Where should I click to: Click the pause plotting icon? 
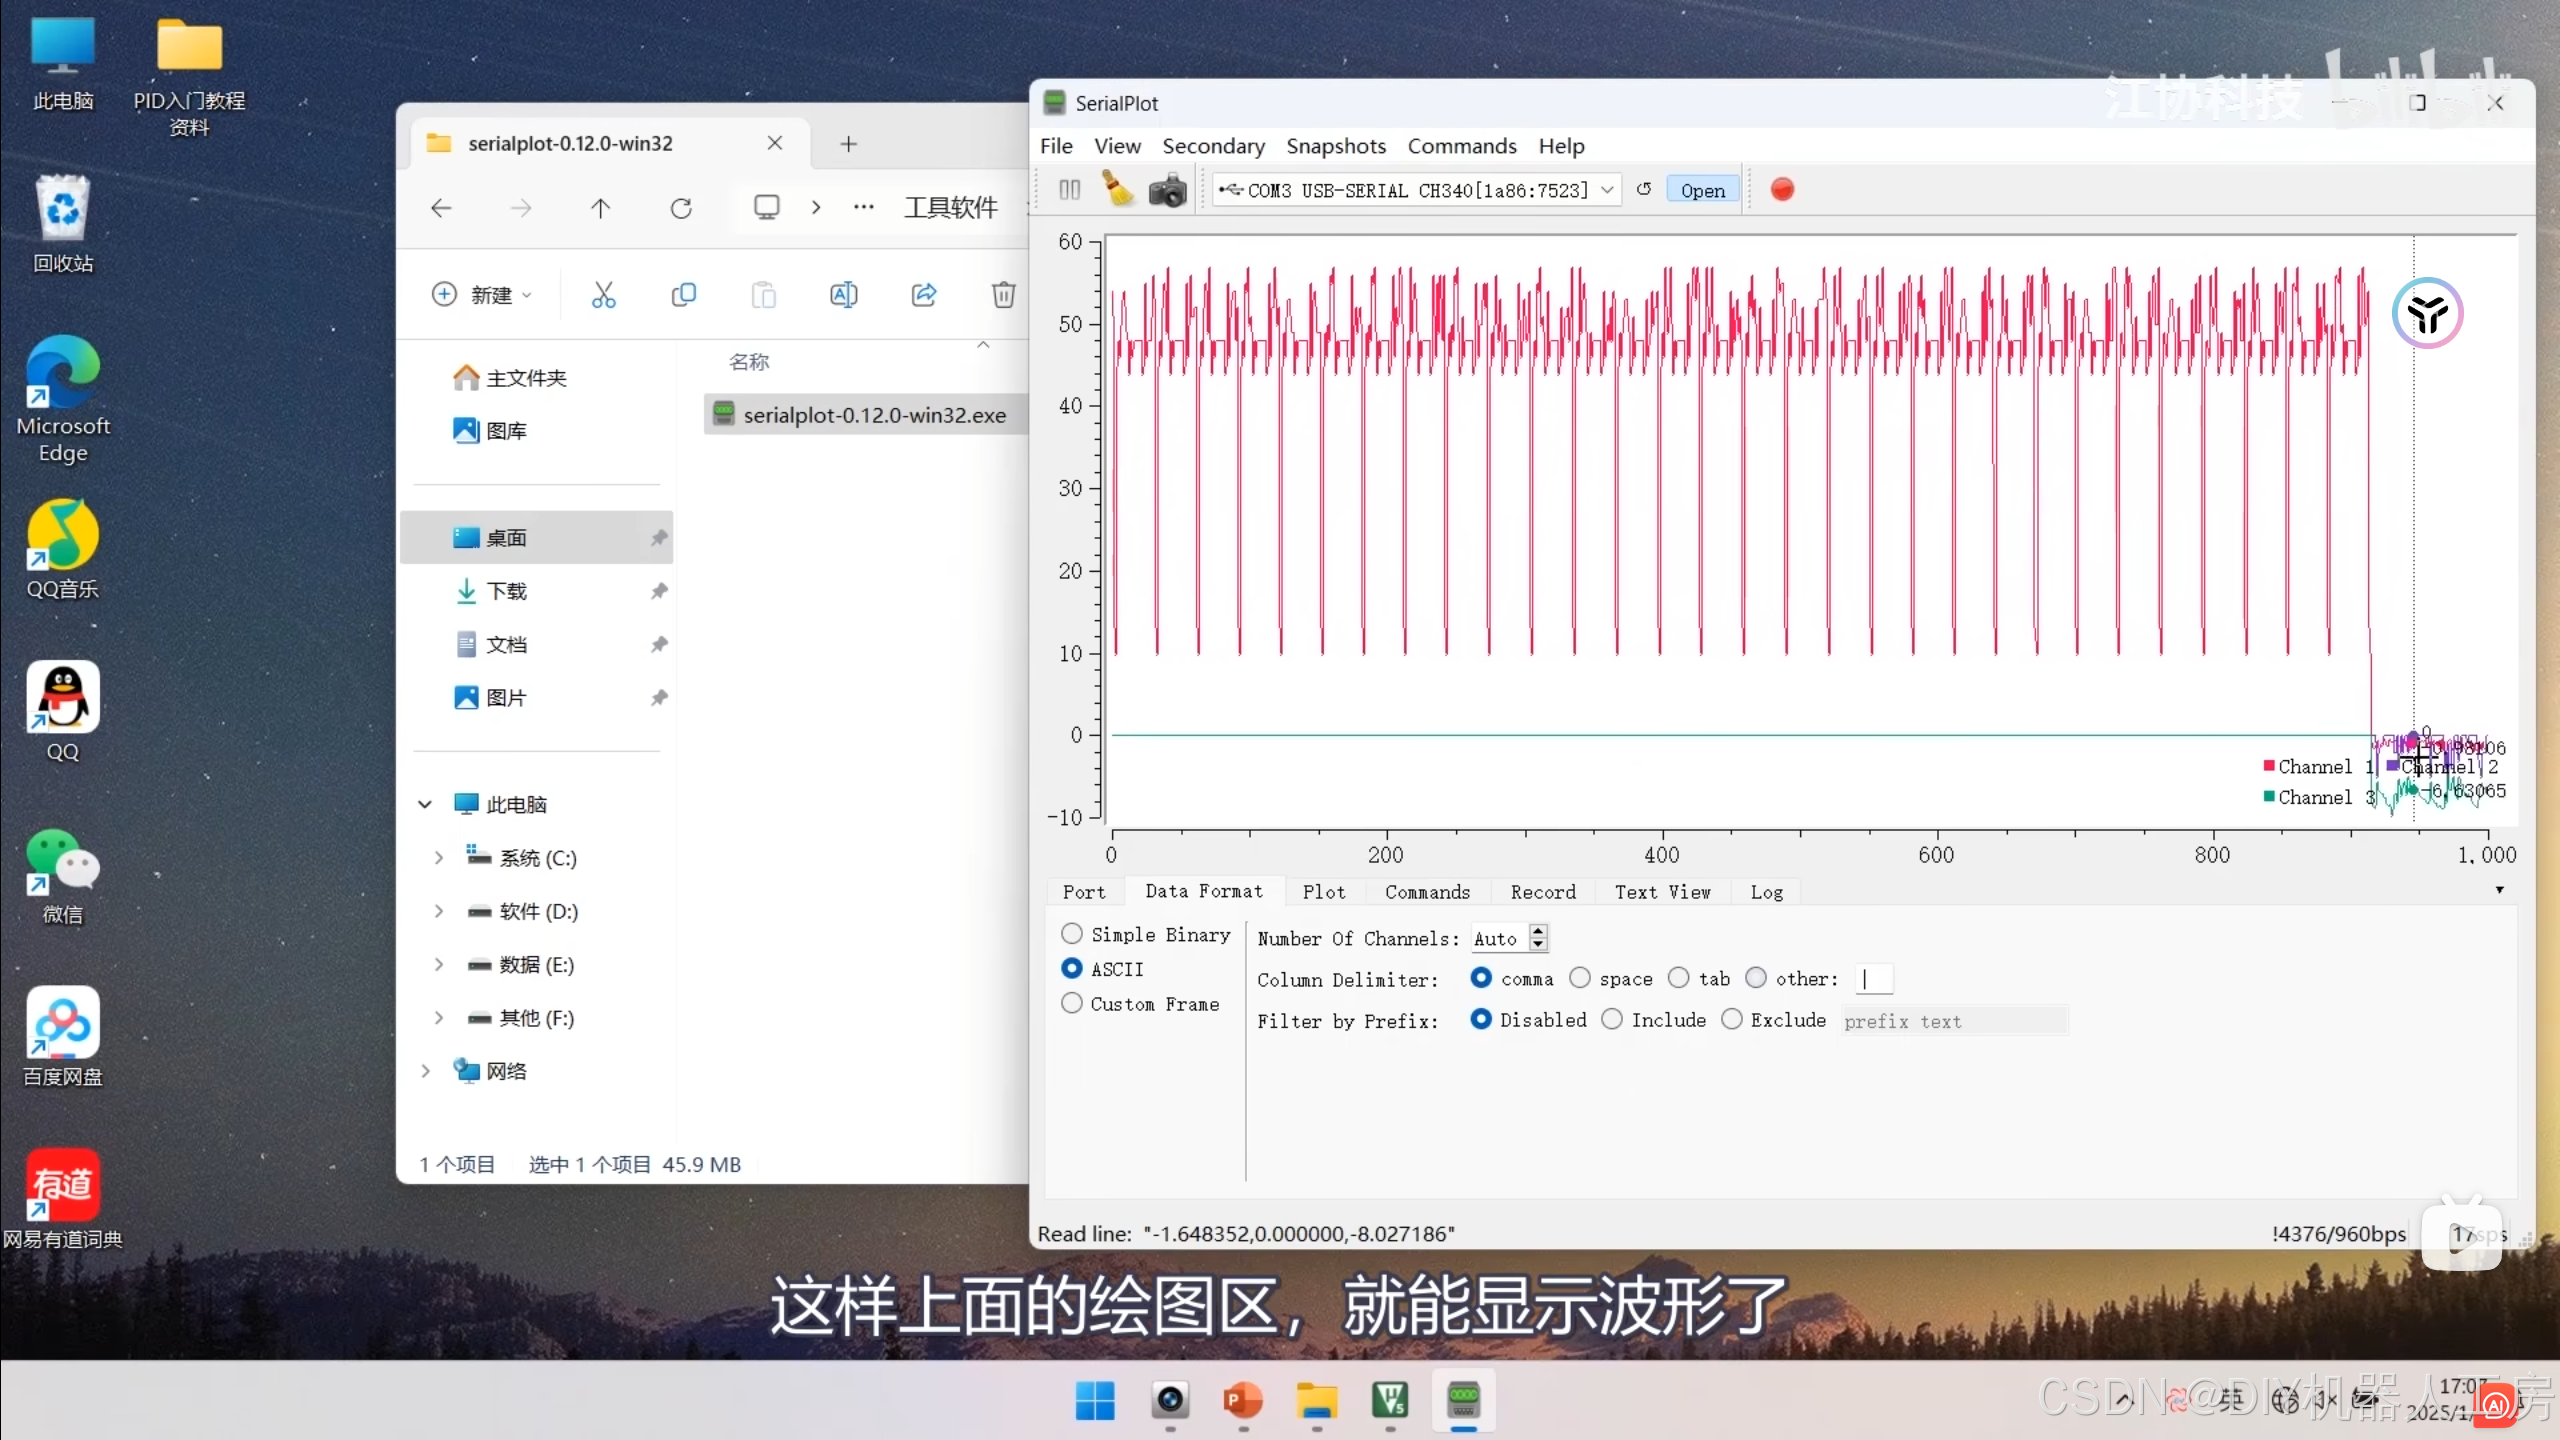(1069, 190)
